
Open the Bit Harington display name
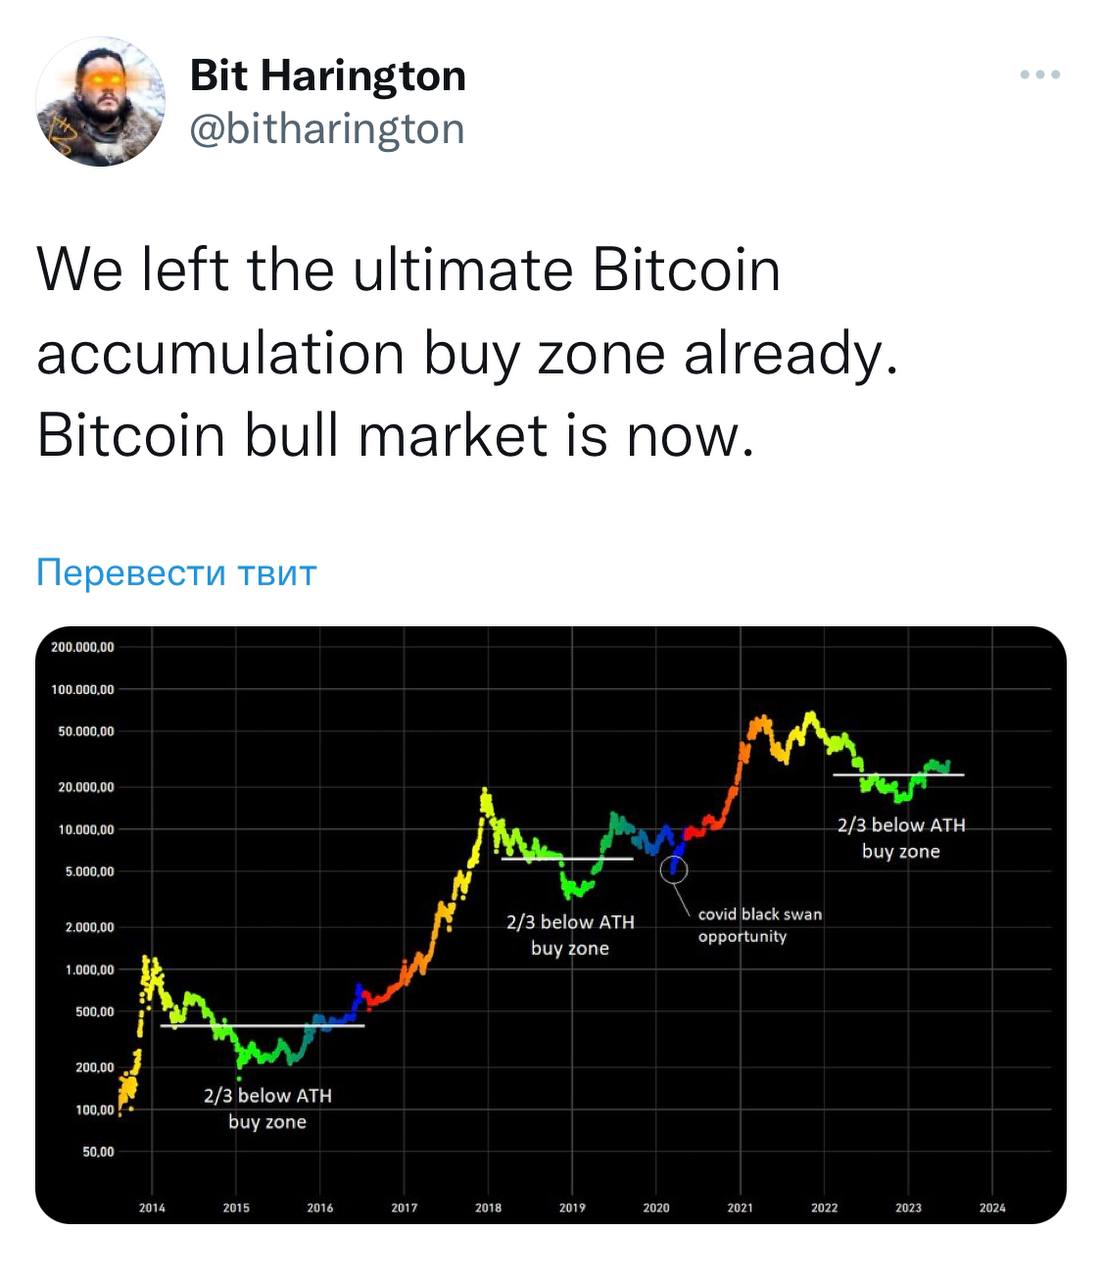(327, 75)
